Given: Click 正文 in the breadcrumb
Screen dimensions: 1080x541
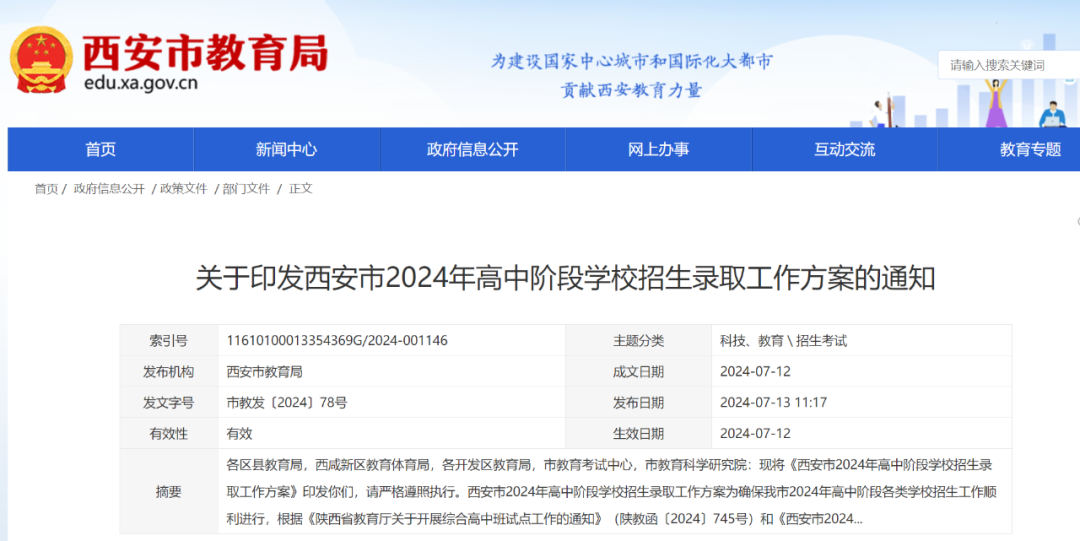Looking at the screenshot, I should tap(300, 189).
